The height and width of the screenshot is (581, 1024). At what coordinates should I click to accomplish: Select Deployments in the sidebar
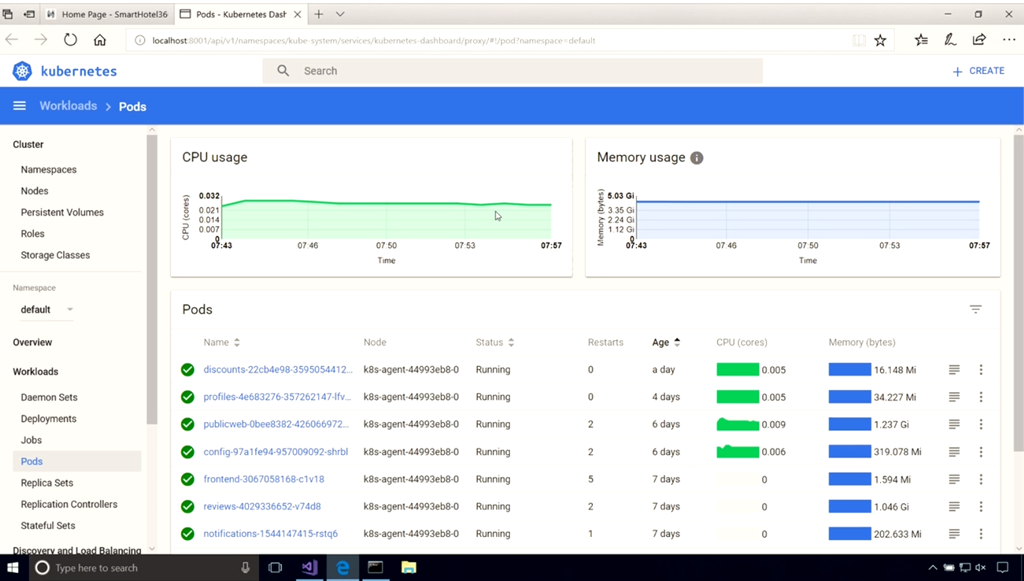pyautogui.click(x=48, y=419)
